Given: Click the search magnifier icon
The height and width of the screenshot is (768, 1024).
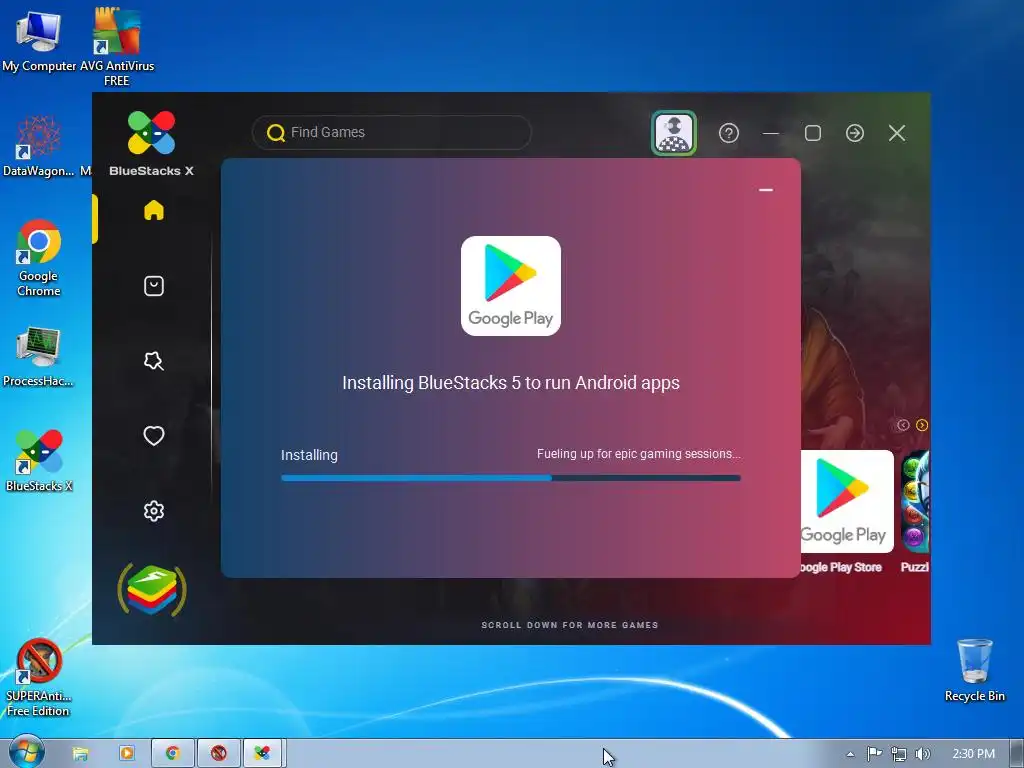Looking at the screenshot, I should coord(276,133).
